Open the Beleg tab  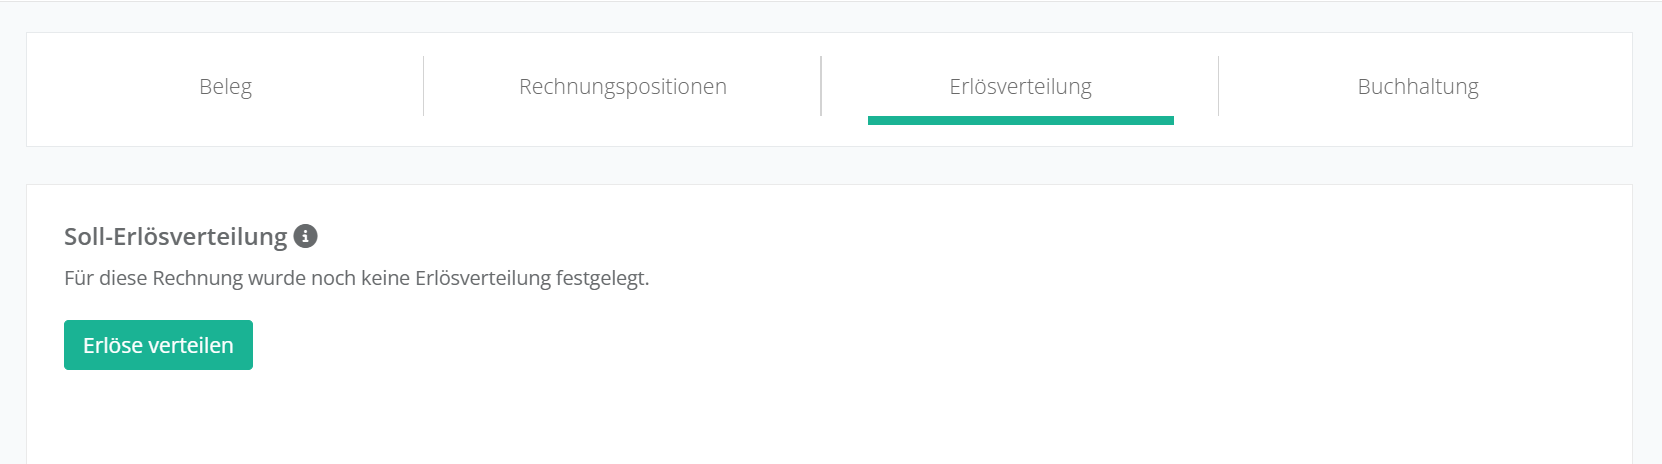point(225,87)
